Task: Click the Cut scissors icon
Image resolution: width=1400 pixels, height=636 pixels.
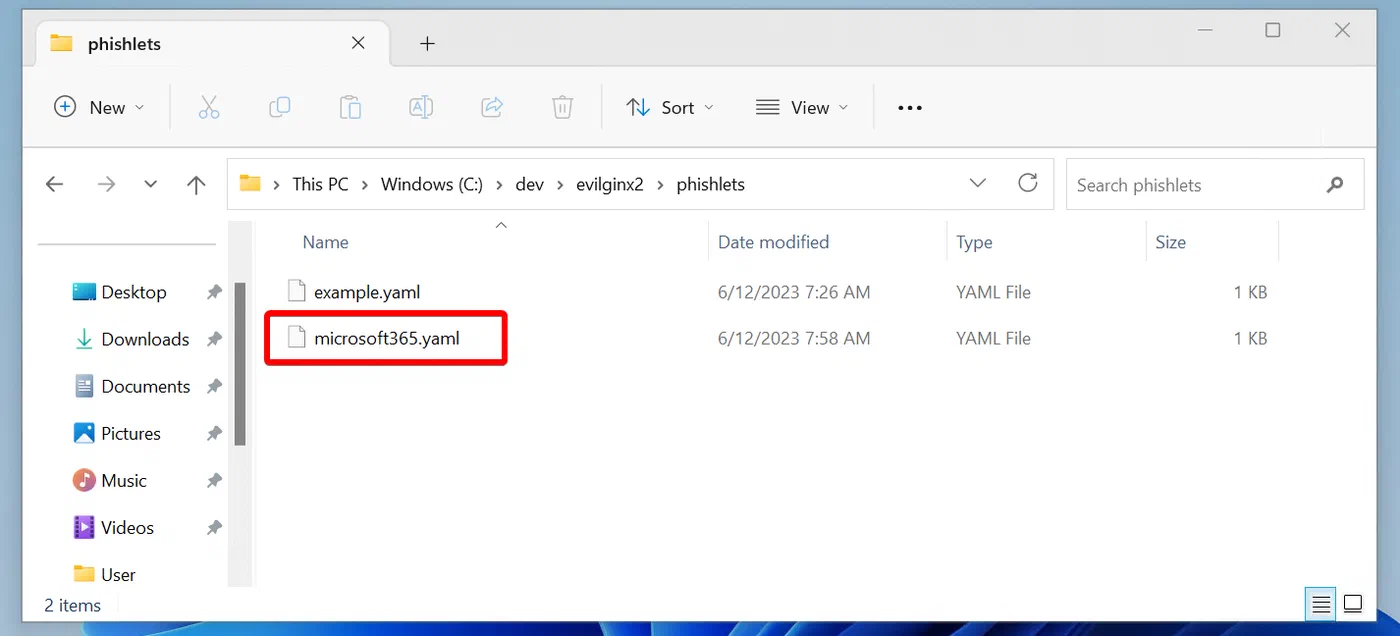Action: tap(209, 107)
